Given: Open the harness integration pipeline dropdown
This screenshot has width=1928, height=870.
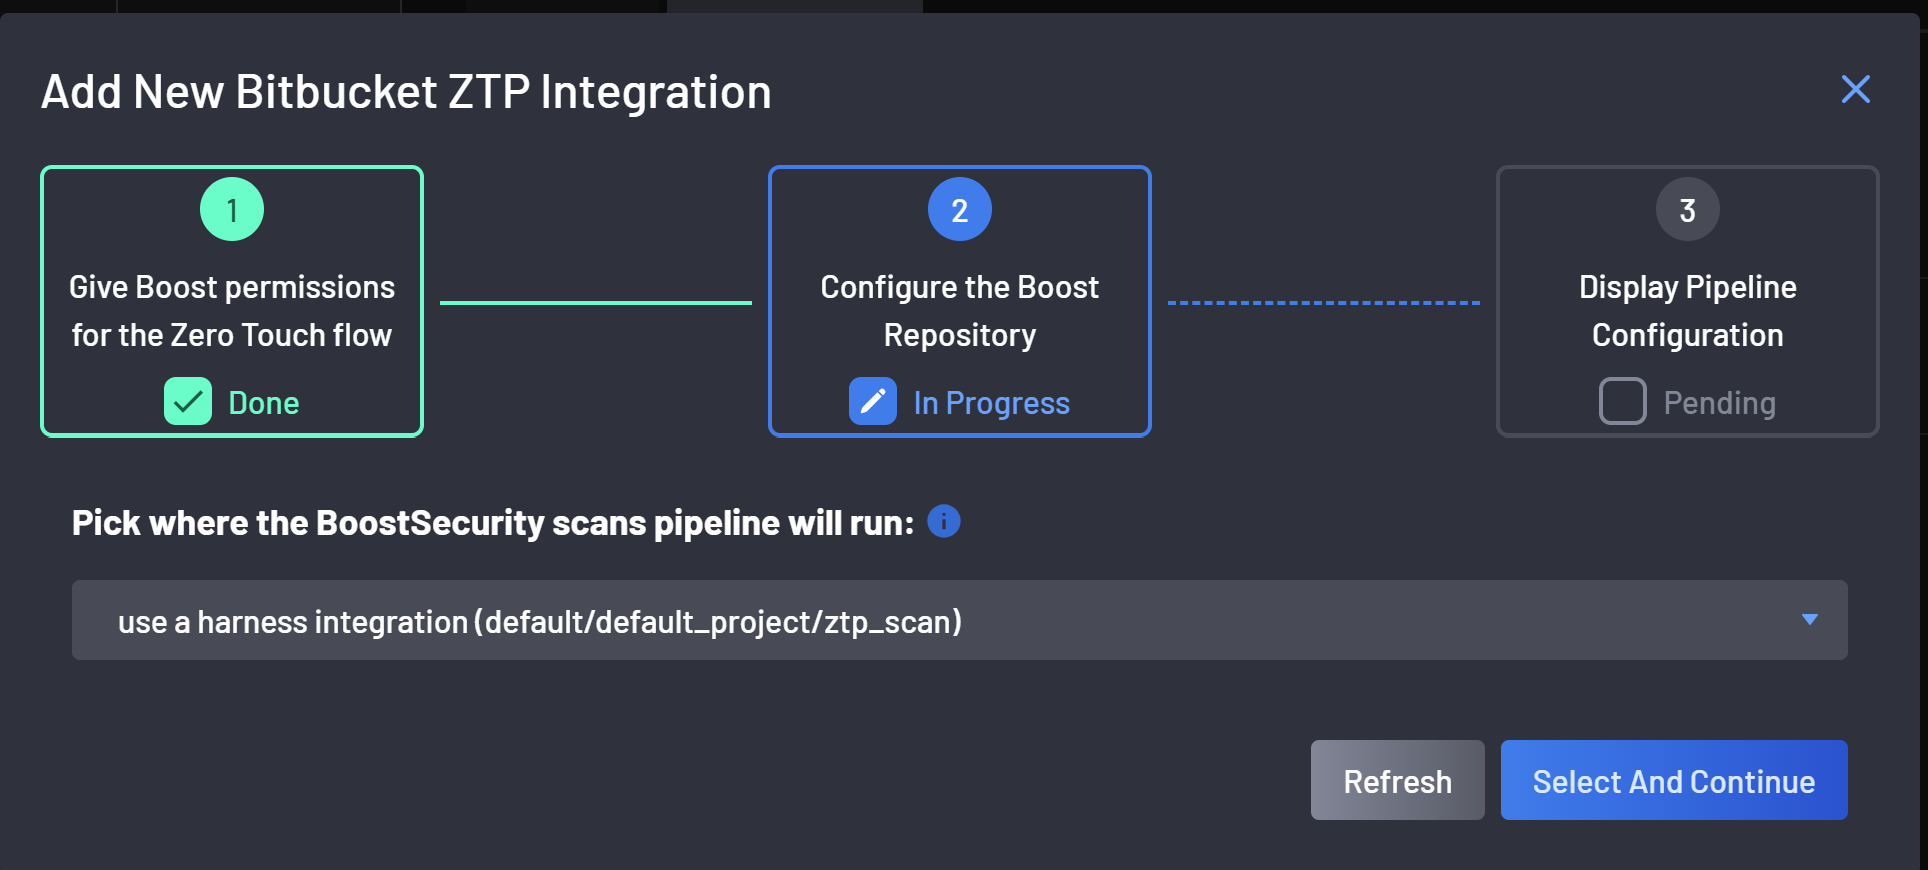Looking at the screenshot, I should coord(960,620).
